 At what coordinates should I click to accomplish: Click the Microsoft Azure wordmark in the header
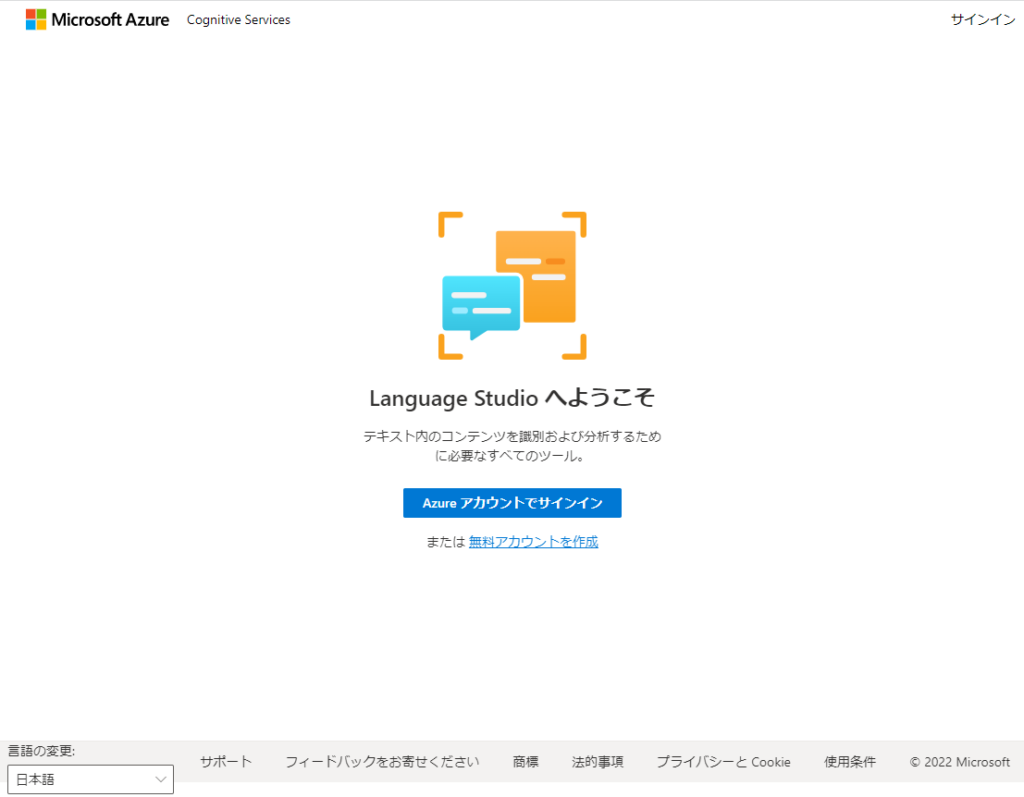click(x=110, y=18)
